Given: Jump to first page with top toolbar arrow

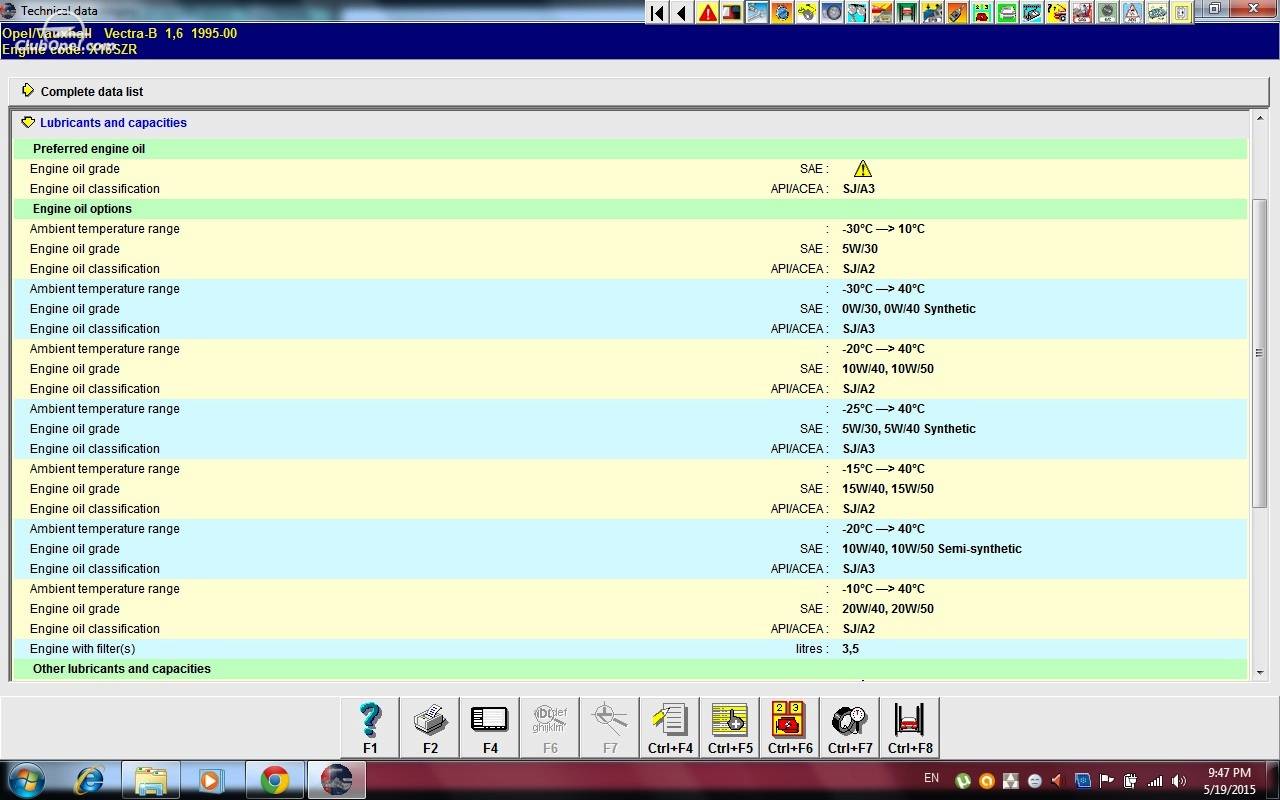Looking at the screenshot, I should click(x=657, y=12).
